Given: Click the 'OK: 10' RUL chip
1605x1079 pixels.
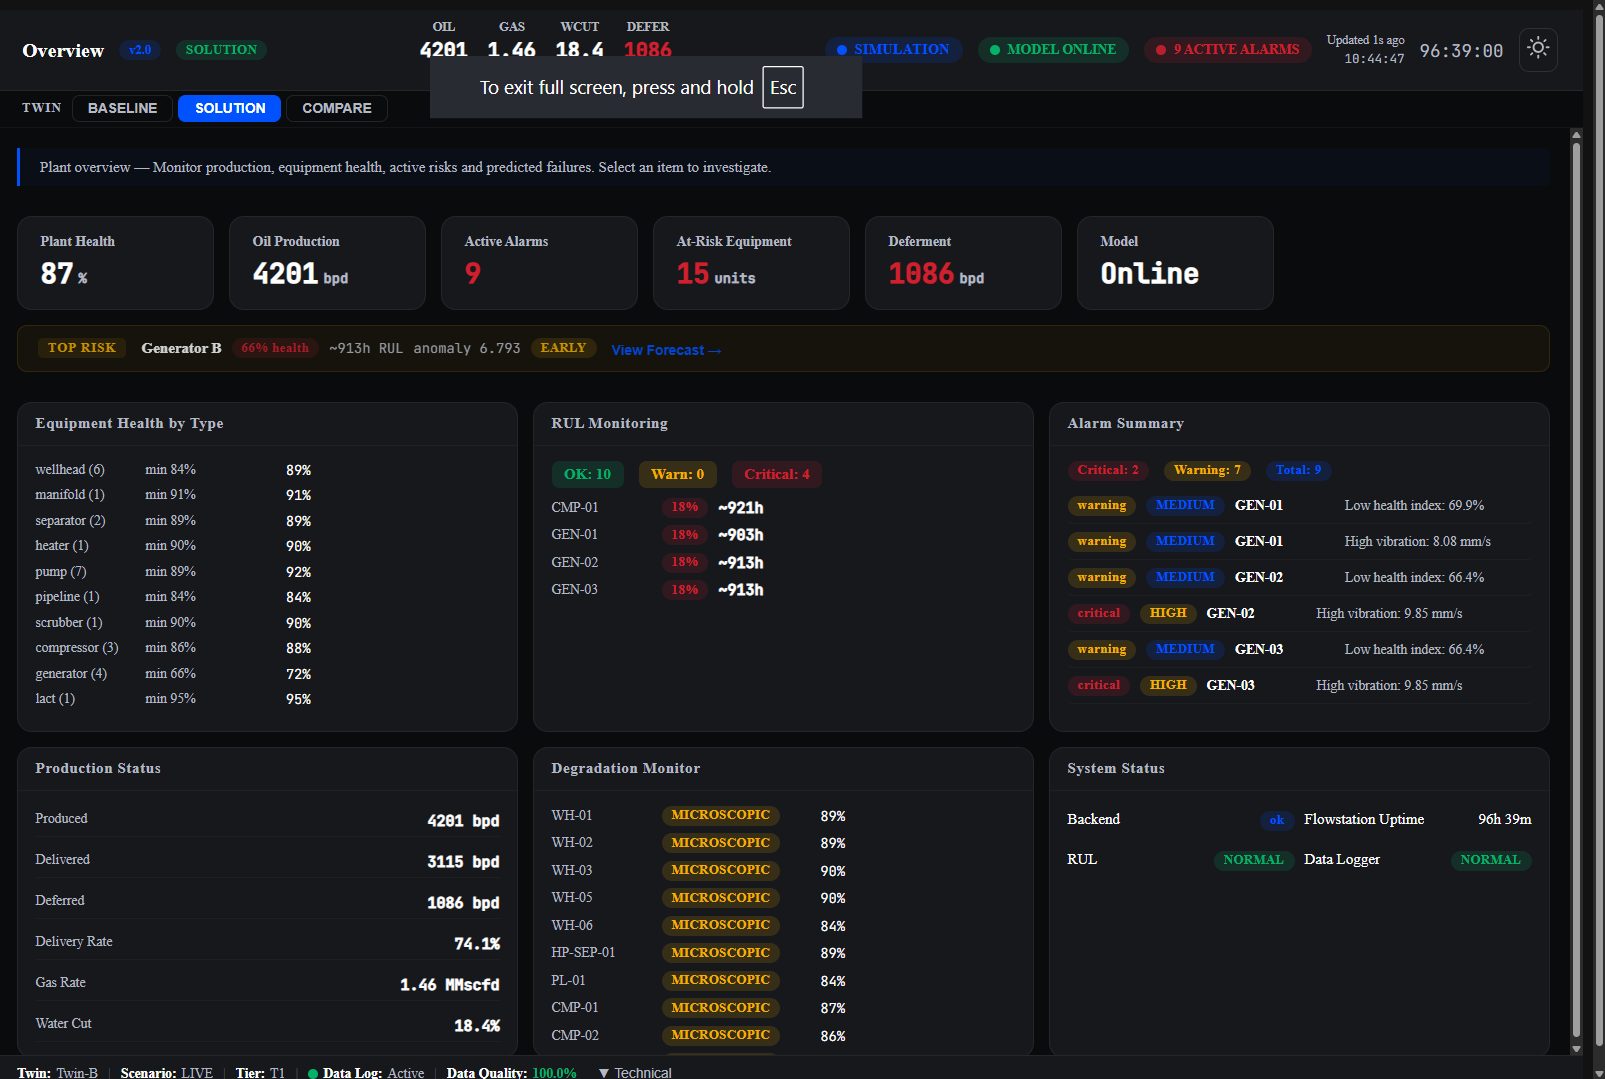Looking at the screenshot, I should pyautogui.click(x=587, y=474).
